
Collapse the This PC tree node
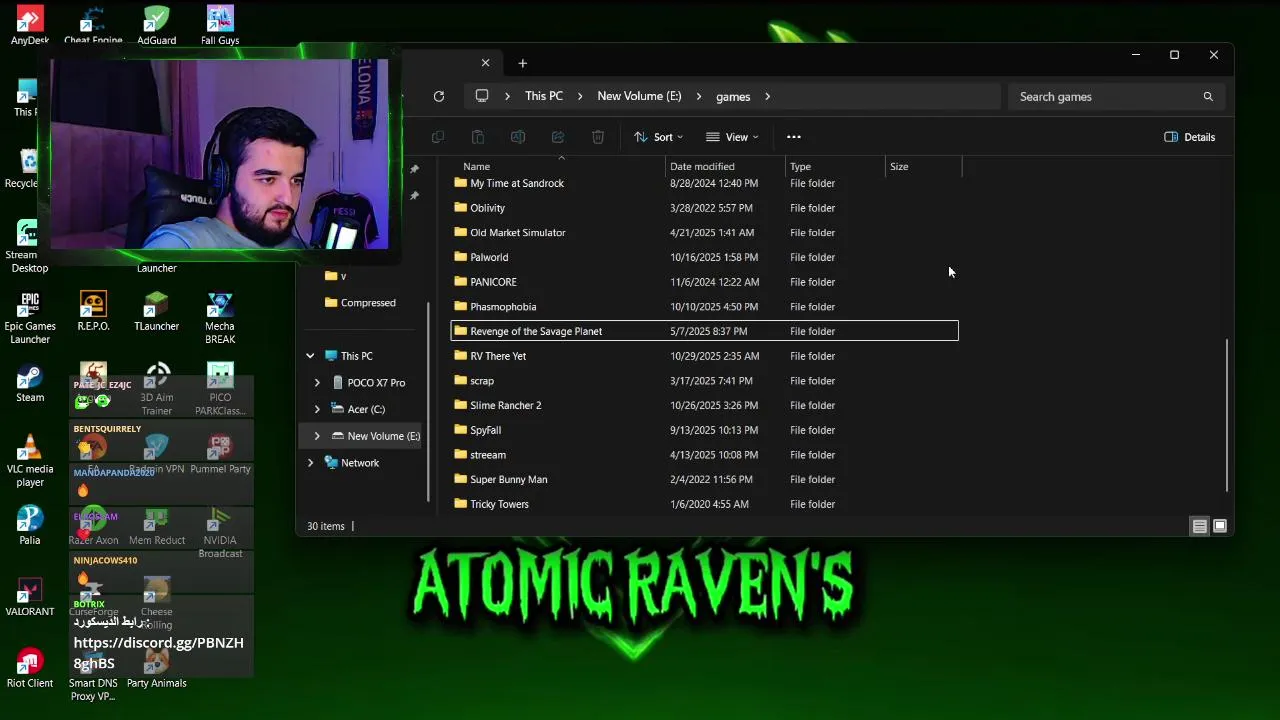pyautogui.click(x=310, y=356)
